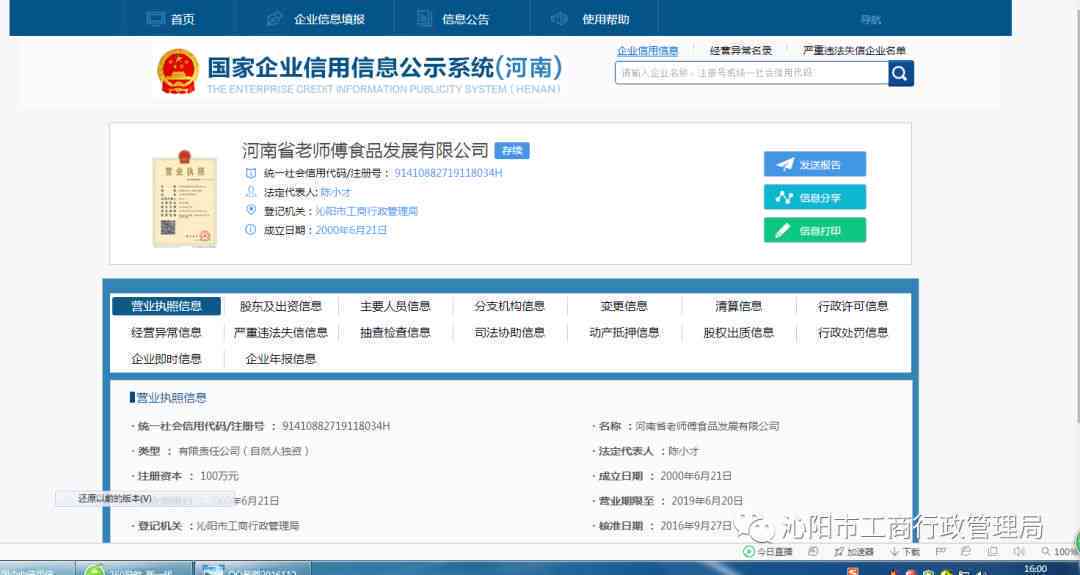Screen dimensions: 1080x575
Task: Click the shield icon beside 统一社会信用代码
Action: (251, 174)
